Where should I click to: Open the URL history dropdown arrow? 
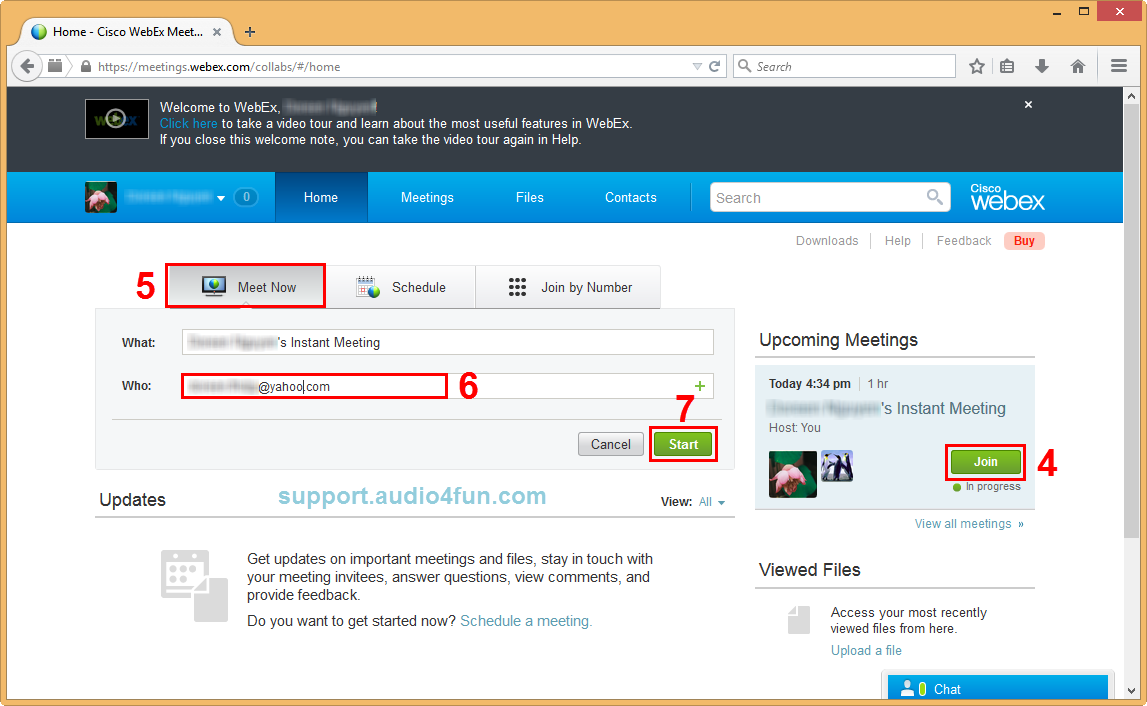click(697, 67)
